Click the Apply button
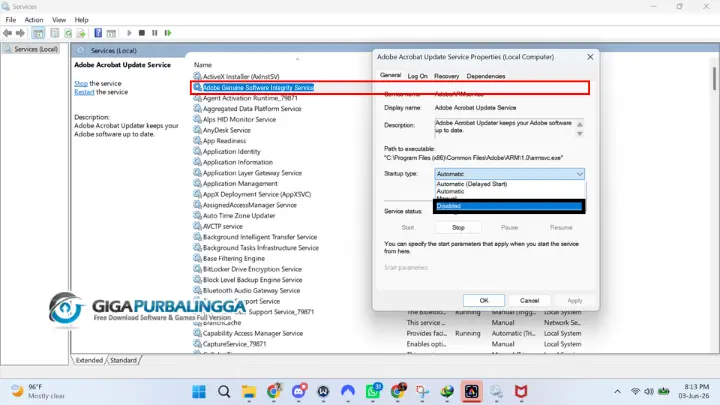The image size is (720, 405). click(574, 300)
